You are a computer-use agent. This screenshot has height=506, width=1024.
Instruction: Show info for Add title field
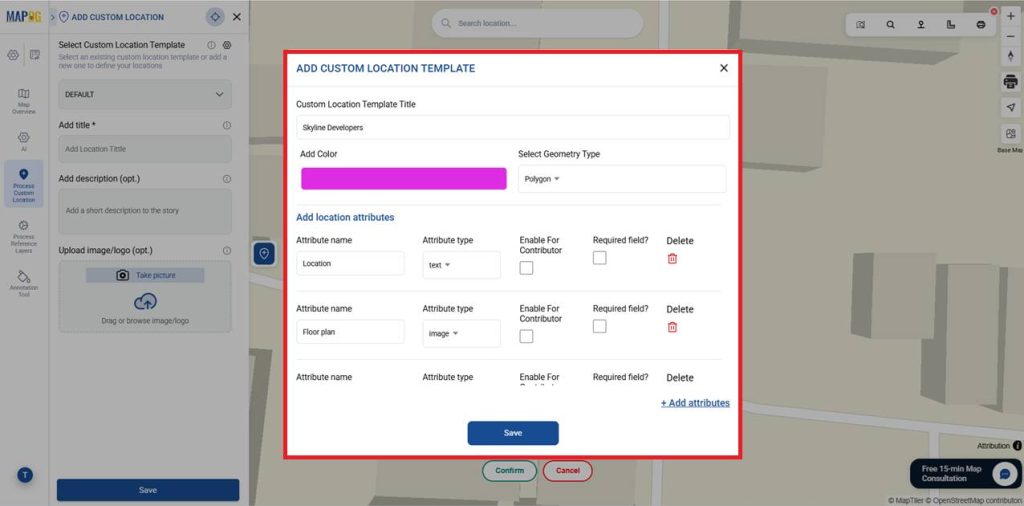point(227,125)
